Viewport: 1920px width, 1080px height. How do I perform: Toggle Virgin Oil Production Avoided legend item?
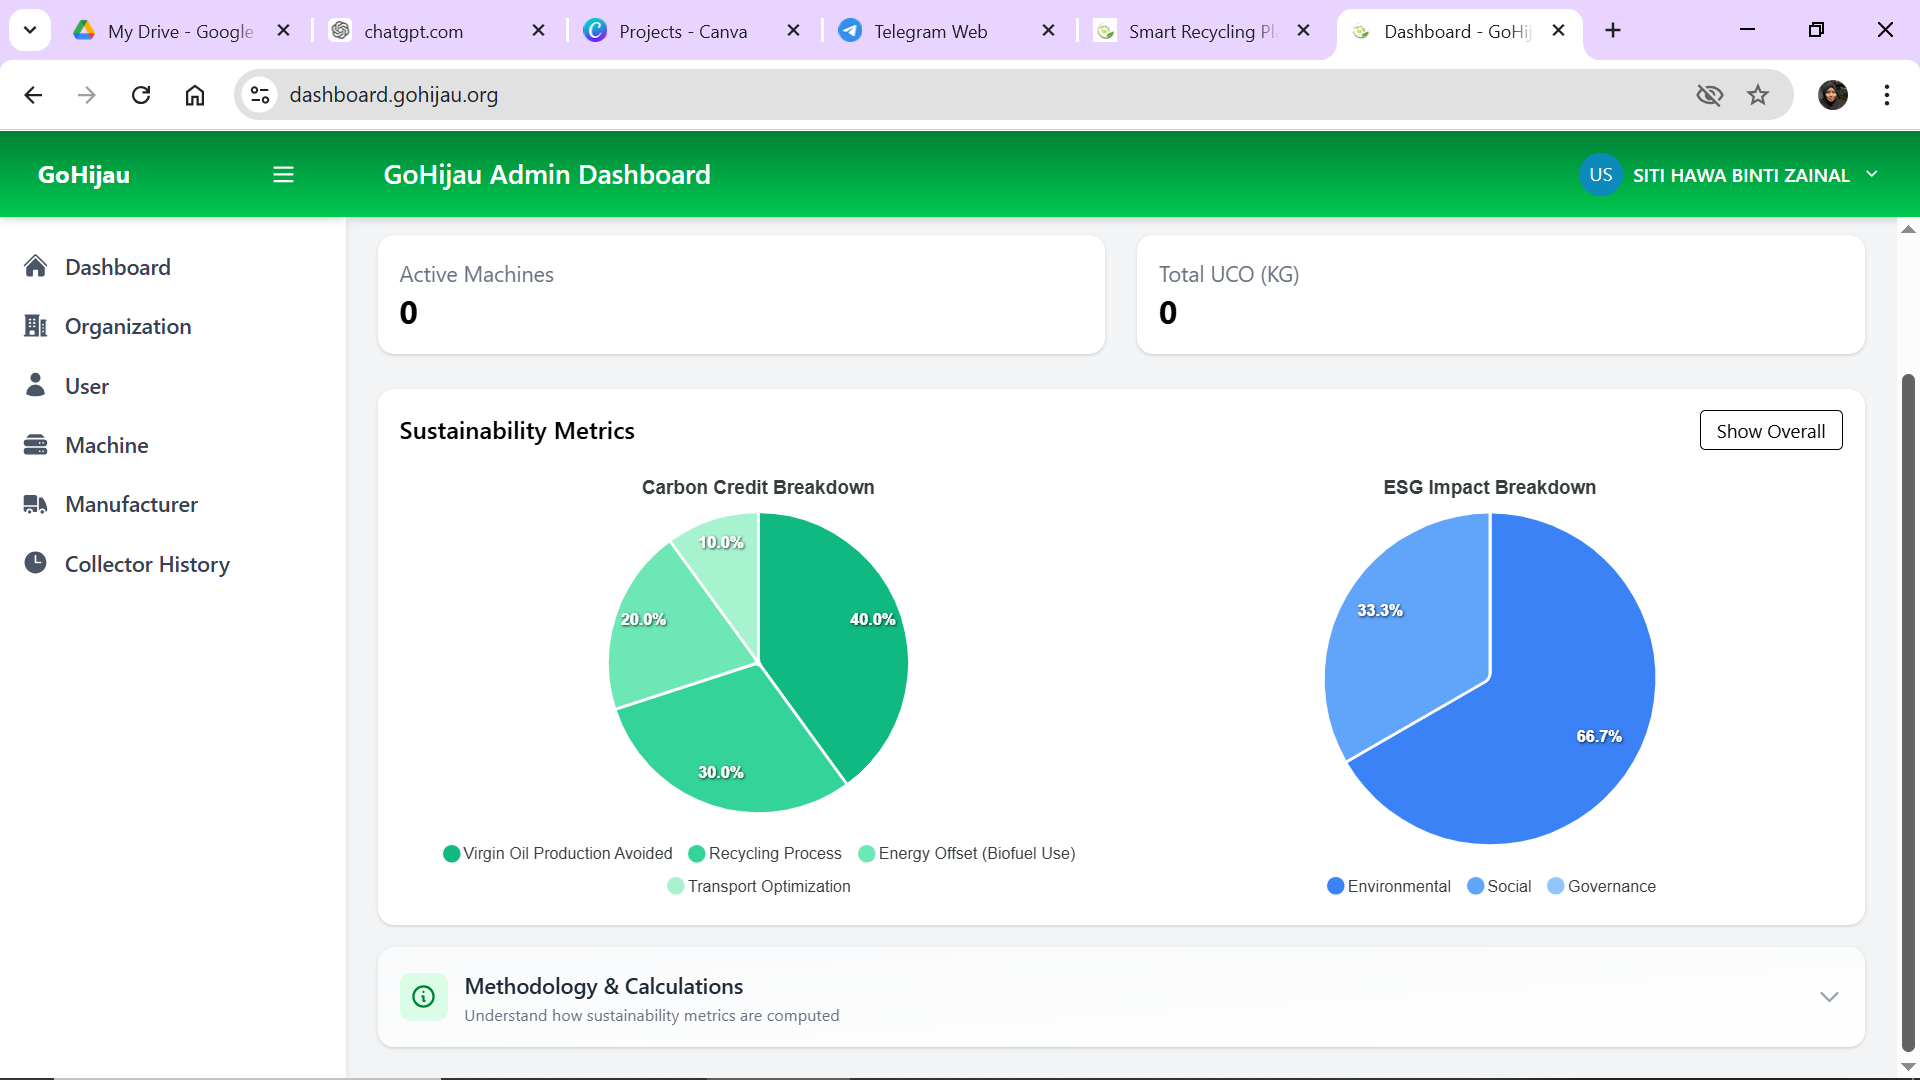click(558, 853)
